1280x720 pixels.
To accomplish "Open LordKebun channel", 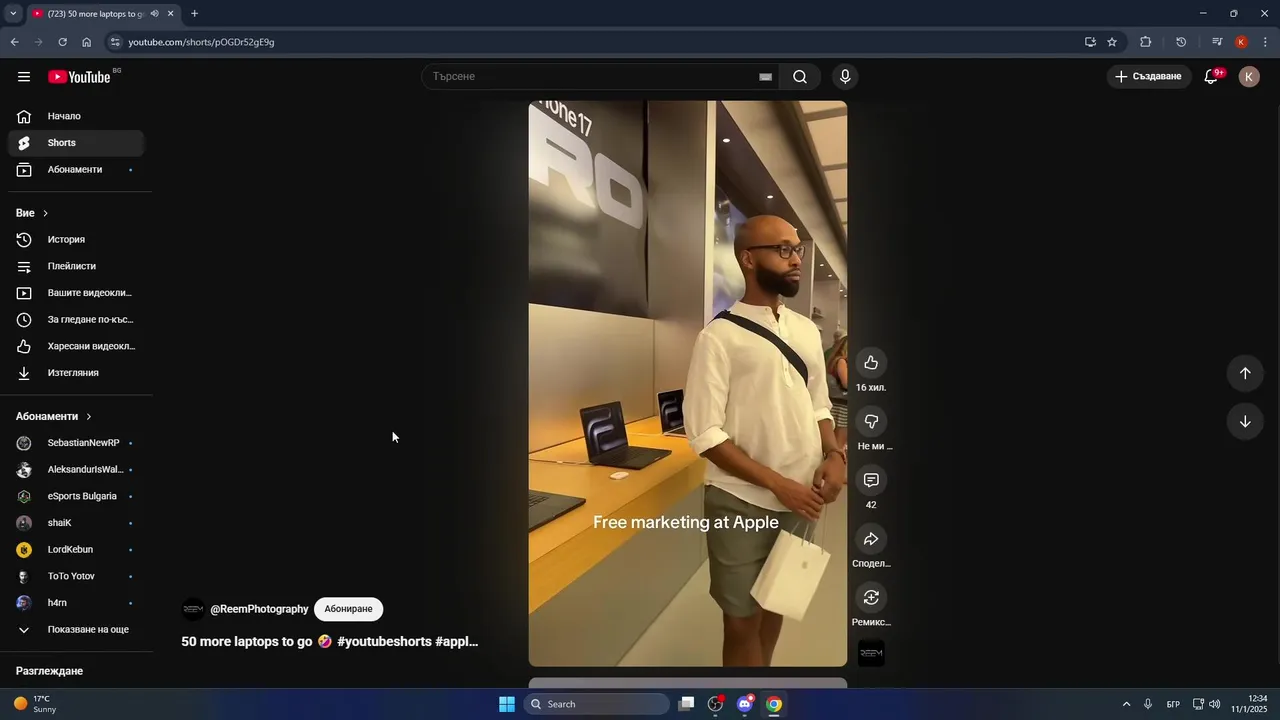I will click(x=76, y=550).
